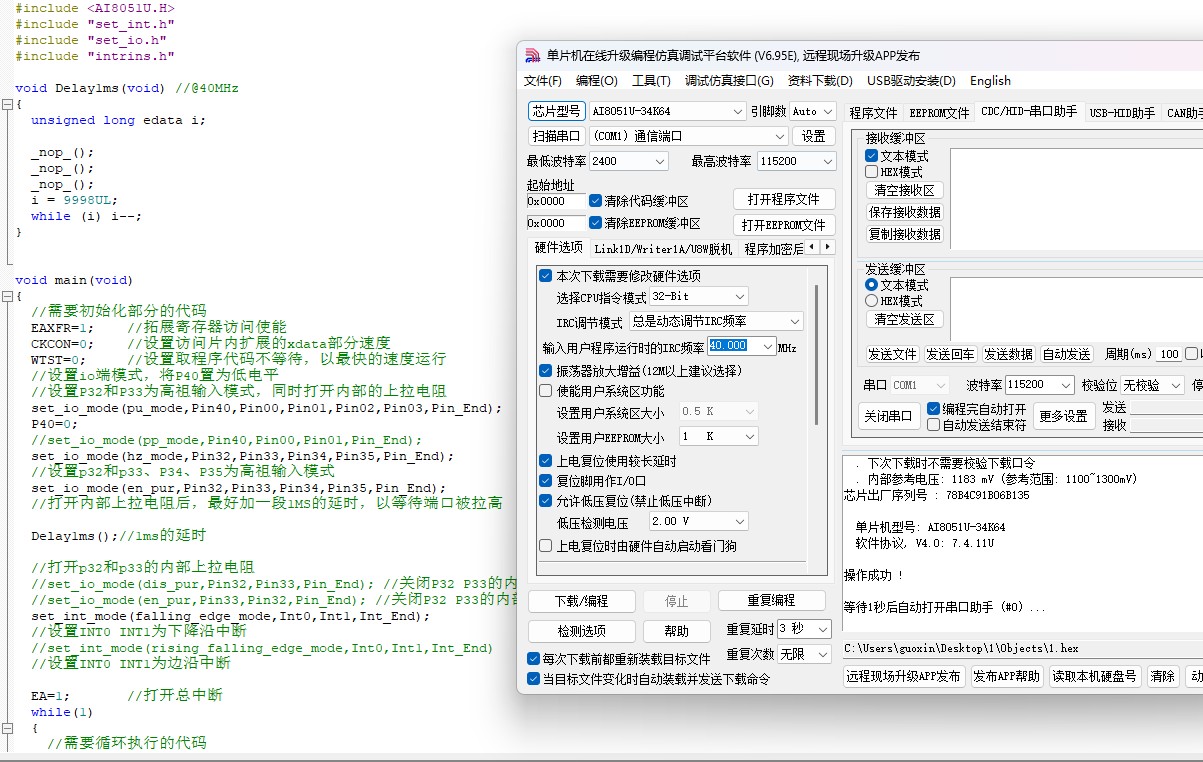This screenshot has height=762, width=1203.
Task: Open the 调试仿真接口(G) menu
Action: tap(729, 81)
